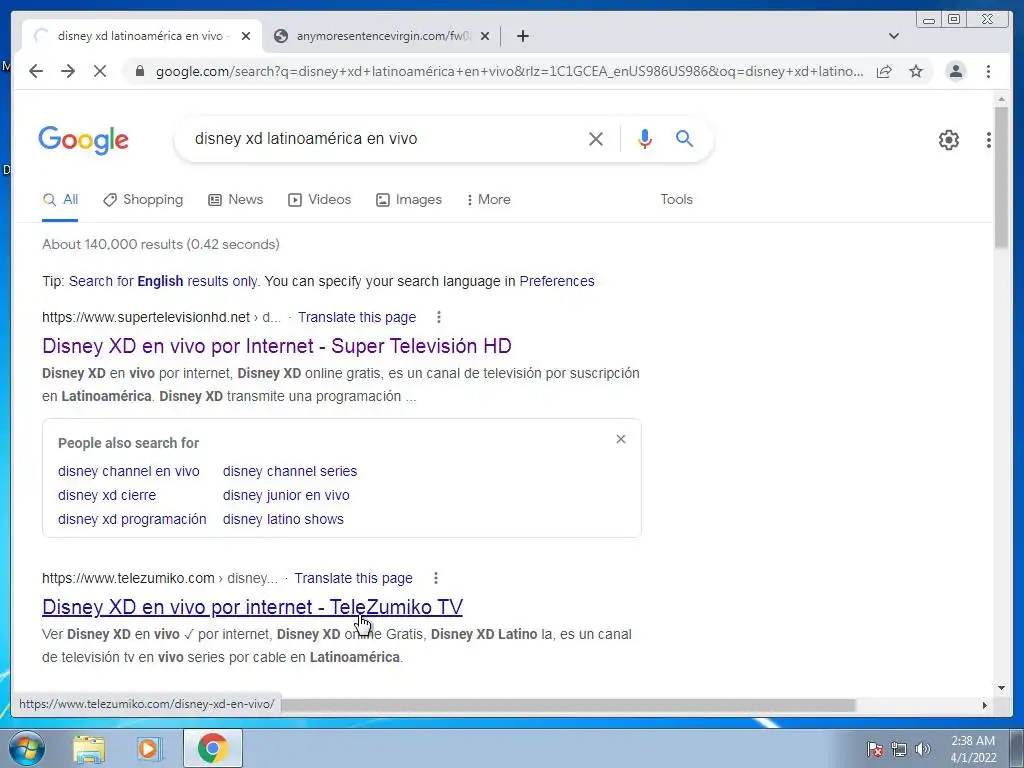The height and width of the screenshot is (768, 1024).
Task: Open the Preferences link
Action: pos(557,281)
